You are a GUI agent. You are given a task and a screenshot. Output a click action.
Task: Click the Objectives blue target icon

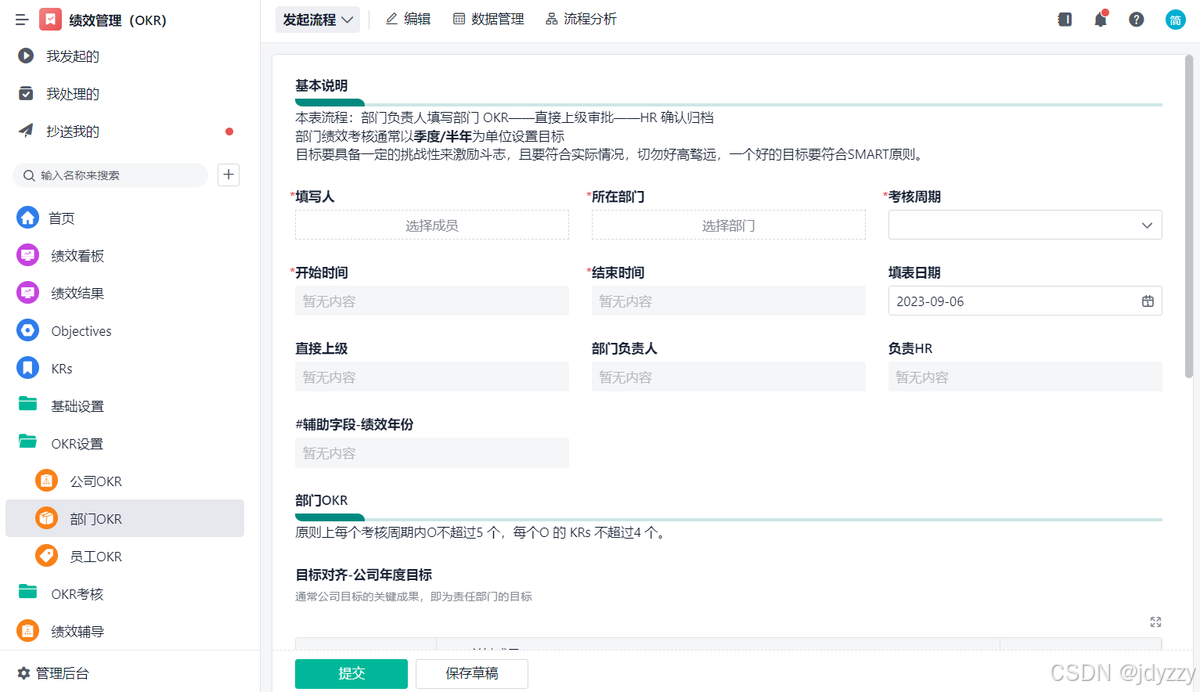[28, 331]
